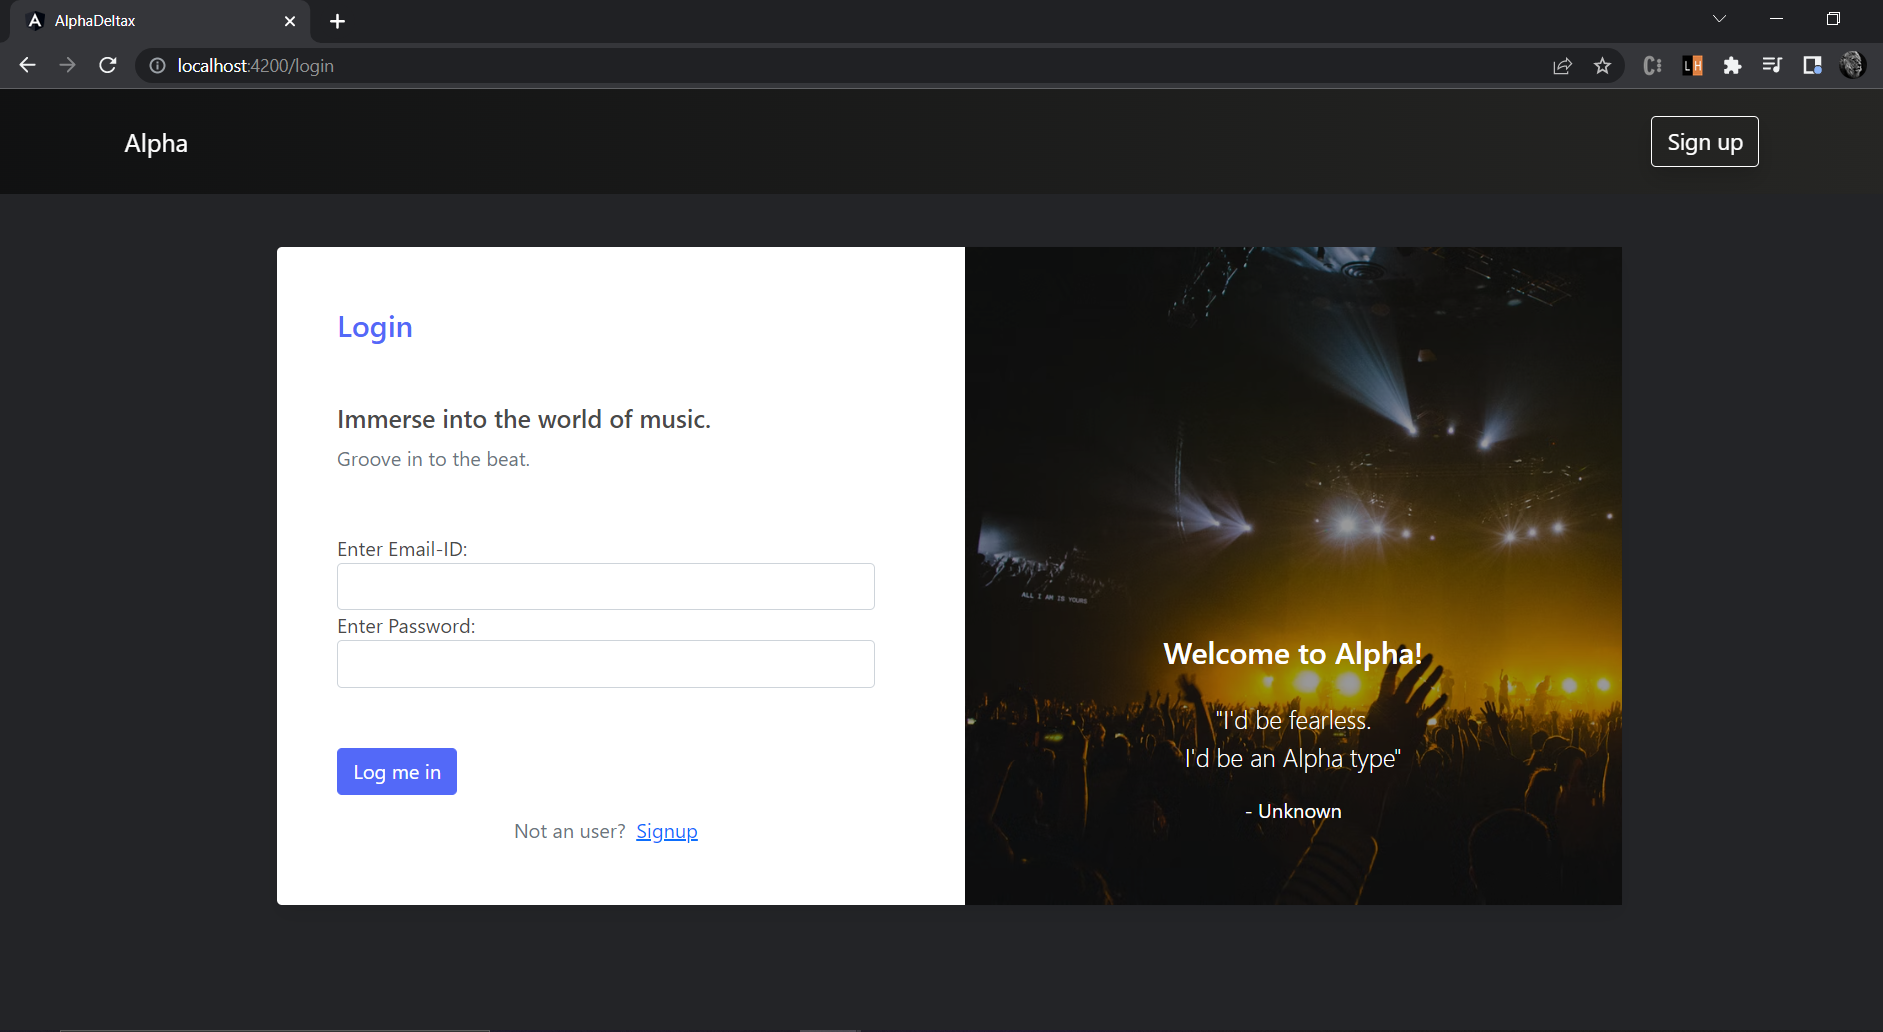
Task: Click the 'Not an user?' text
Action: click(570, 831)
